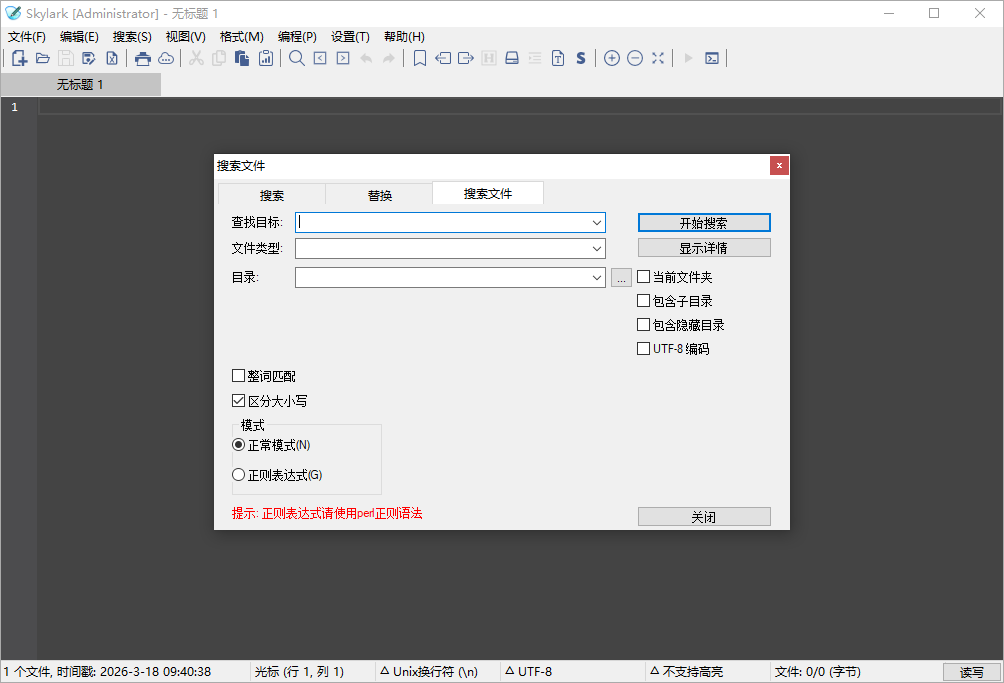The width and height of the screenshot is (1004, 683).
Task: Click the Paste icon on the toolbar
Action: point(241,58)
